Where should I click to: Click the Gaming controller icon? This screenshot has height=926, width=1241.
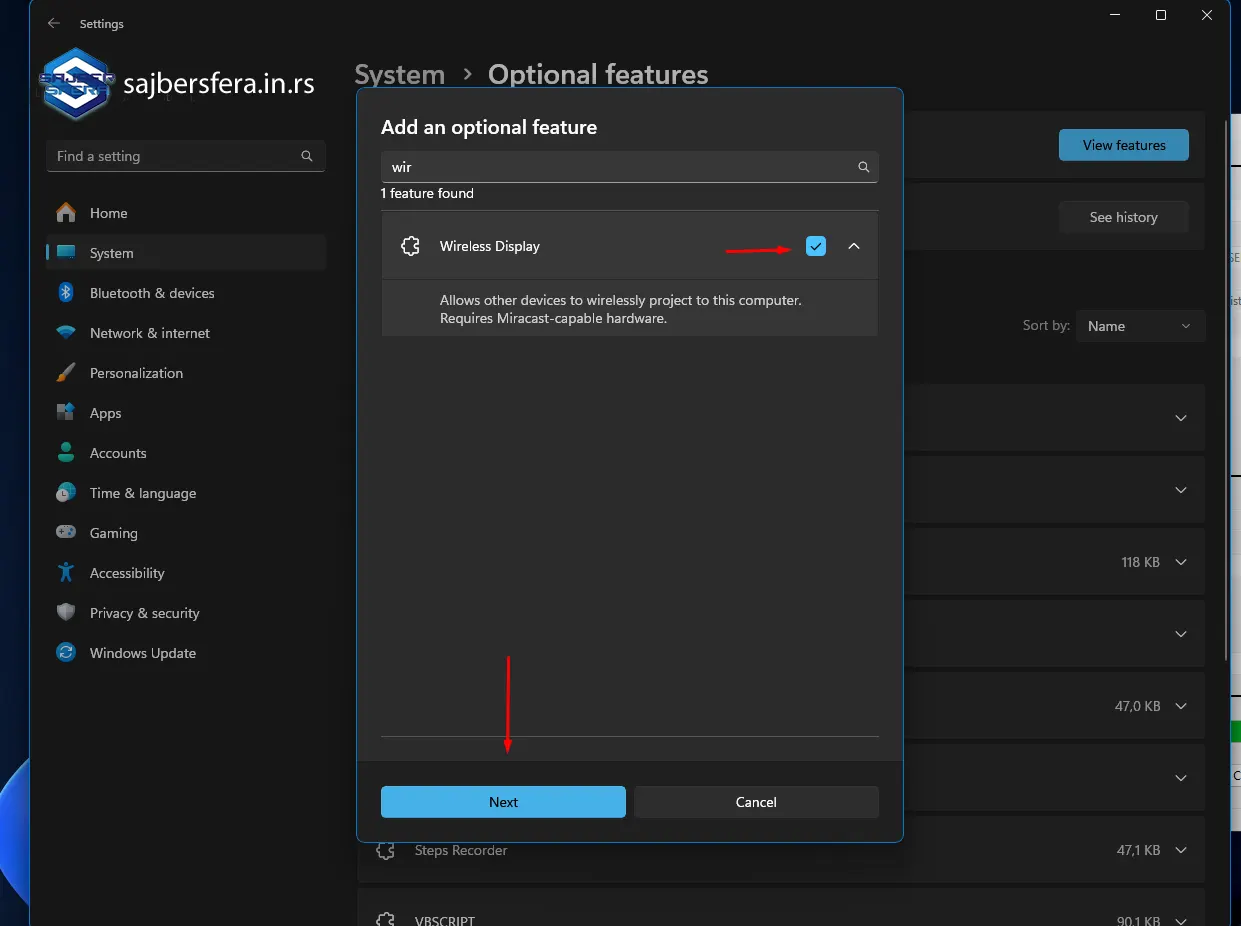click(x=66, y=533)
